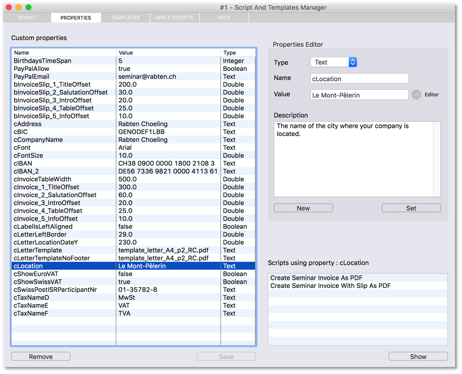Select the cLetterLeftBorder row
The image size is (462, 374).
click(x=133, y=234)
